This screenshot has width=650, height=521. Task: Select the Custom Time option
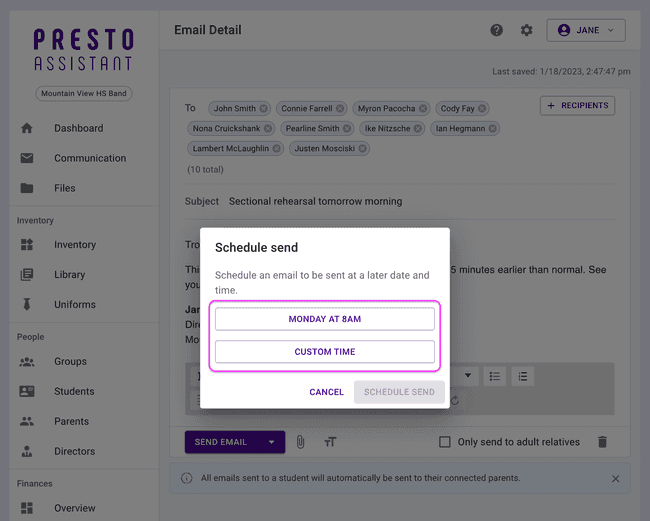pos(325,352)
